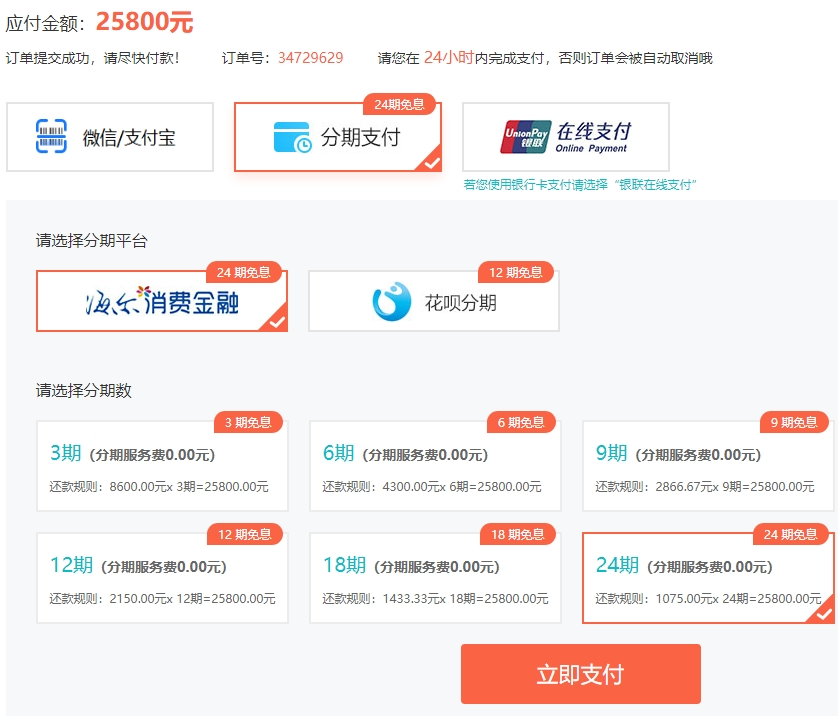This screenshot has height=716, width=838.
Task: Switch to UnionPay online payment tab
Action: (565, 135)
